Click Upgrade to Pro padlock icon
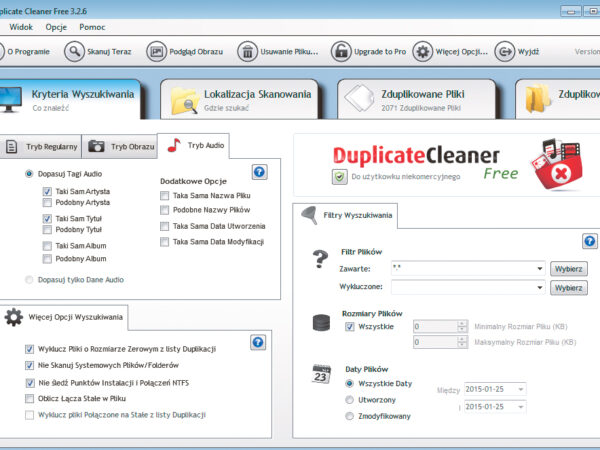The image size is (600, 450). click(x=341, y=52)
